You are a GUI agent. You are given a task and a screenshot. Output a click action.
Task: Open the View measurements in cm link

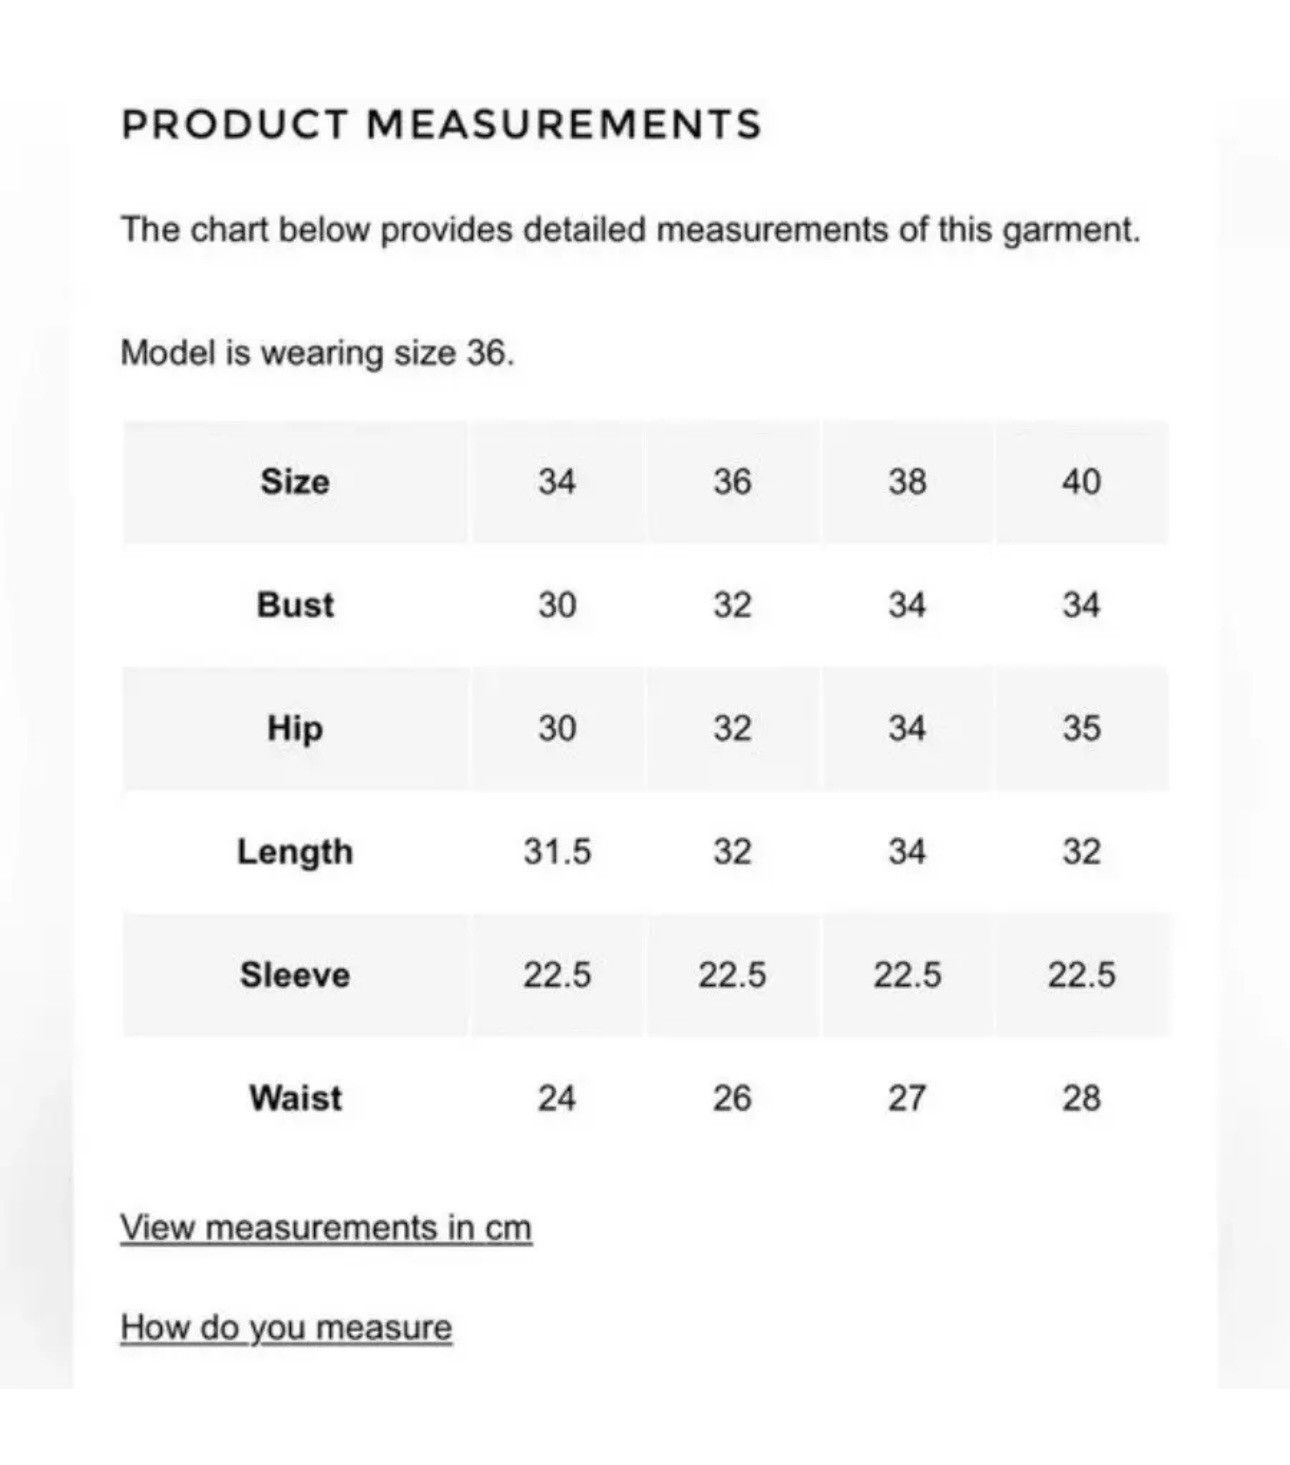tap(326, 1228)
